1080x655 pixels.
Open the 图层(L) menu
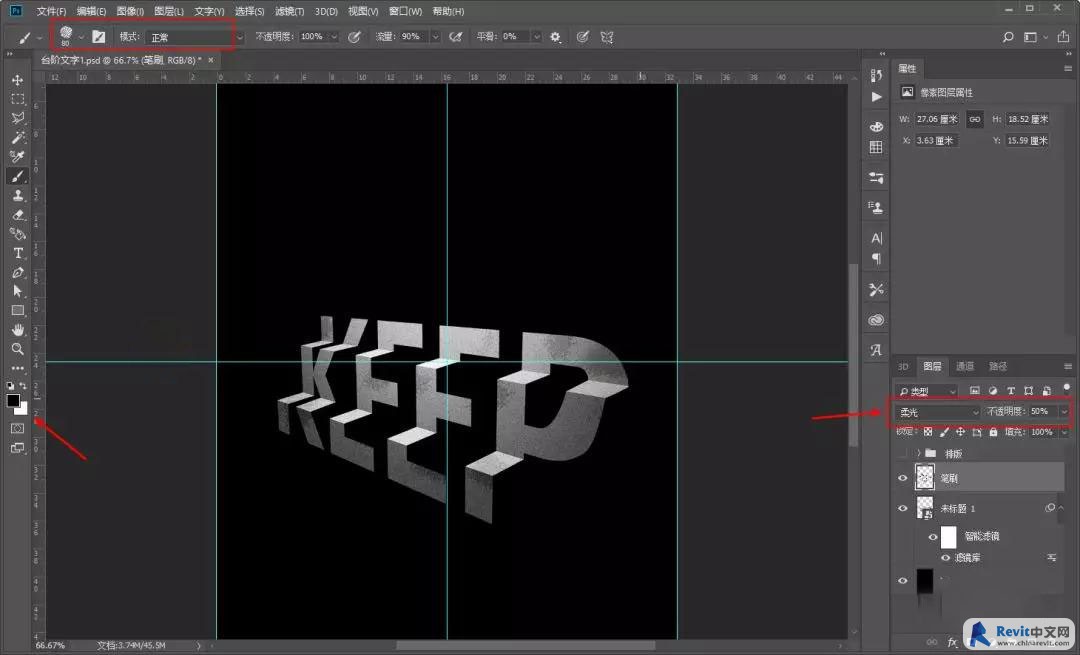[169, 11]
